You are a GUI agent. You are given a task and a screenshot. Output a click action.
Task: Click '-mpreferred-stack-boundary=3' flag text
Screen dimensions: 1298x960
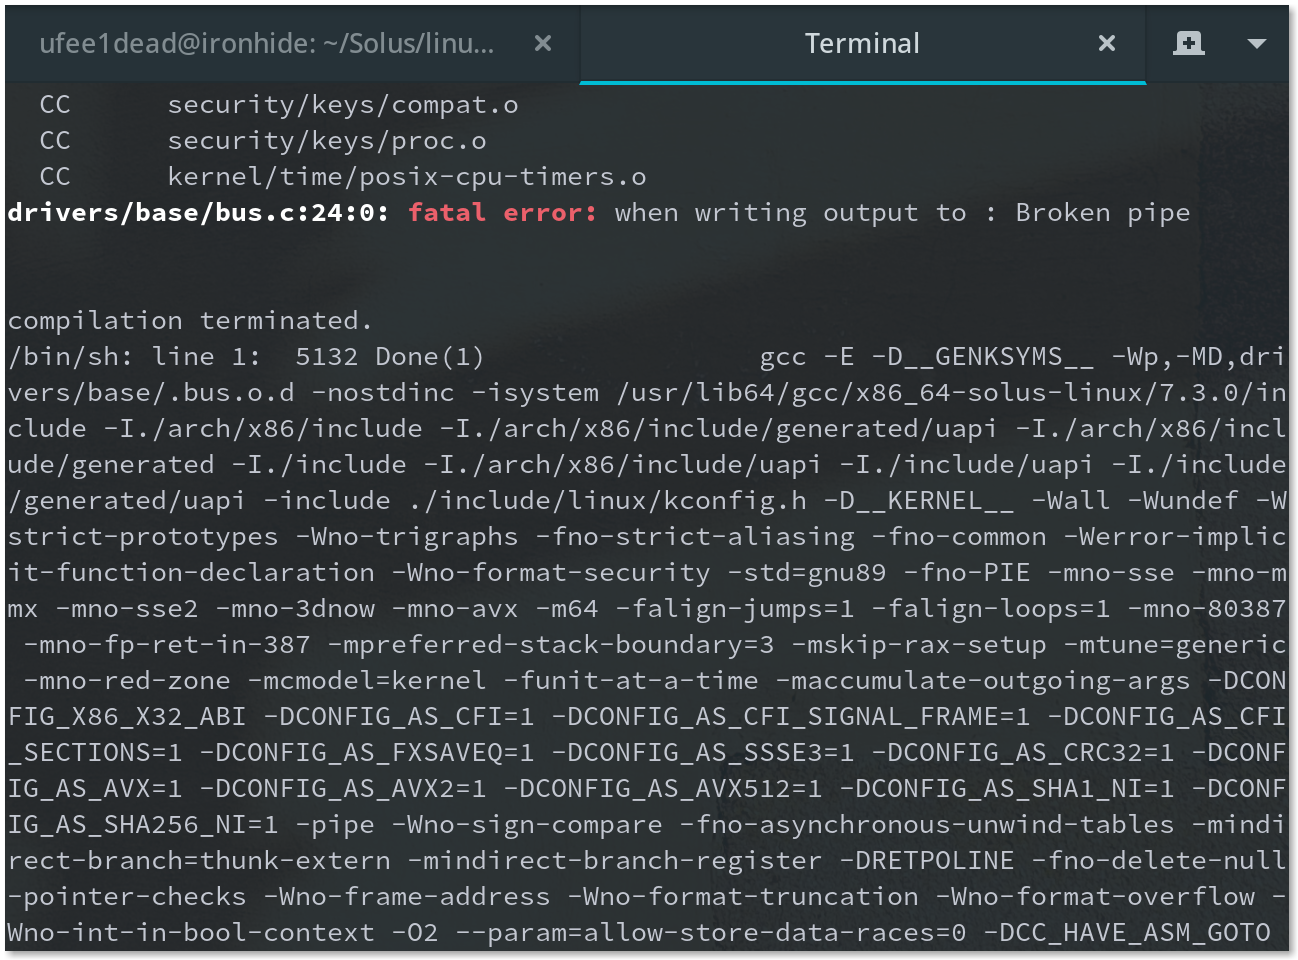(551, 645)
